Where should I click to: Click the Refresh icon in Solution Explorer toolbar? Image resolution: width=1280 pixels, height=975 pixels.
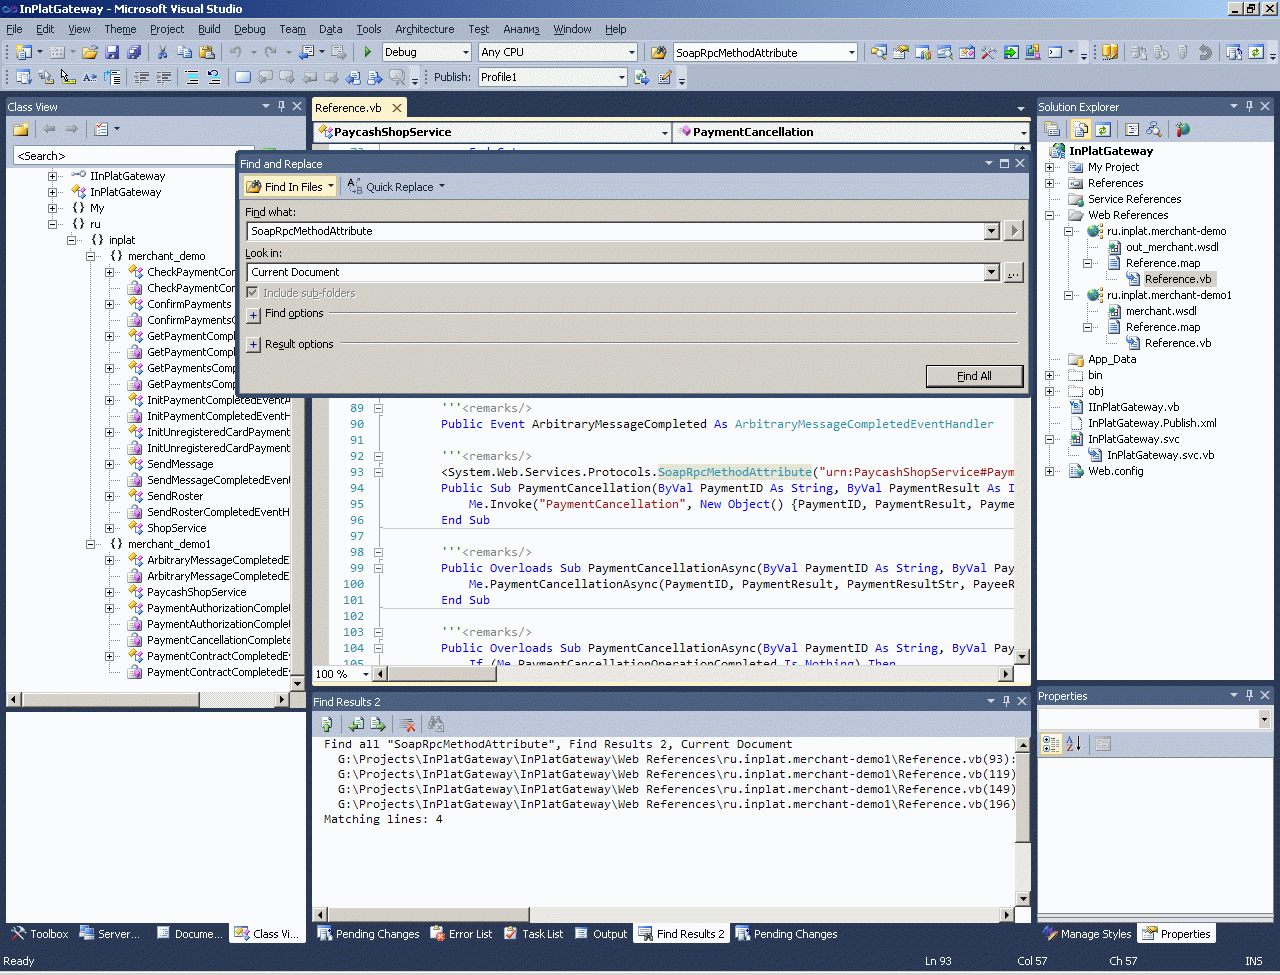[x=1103, y=129]
